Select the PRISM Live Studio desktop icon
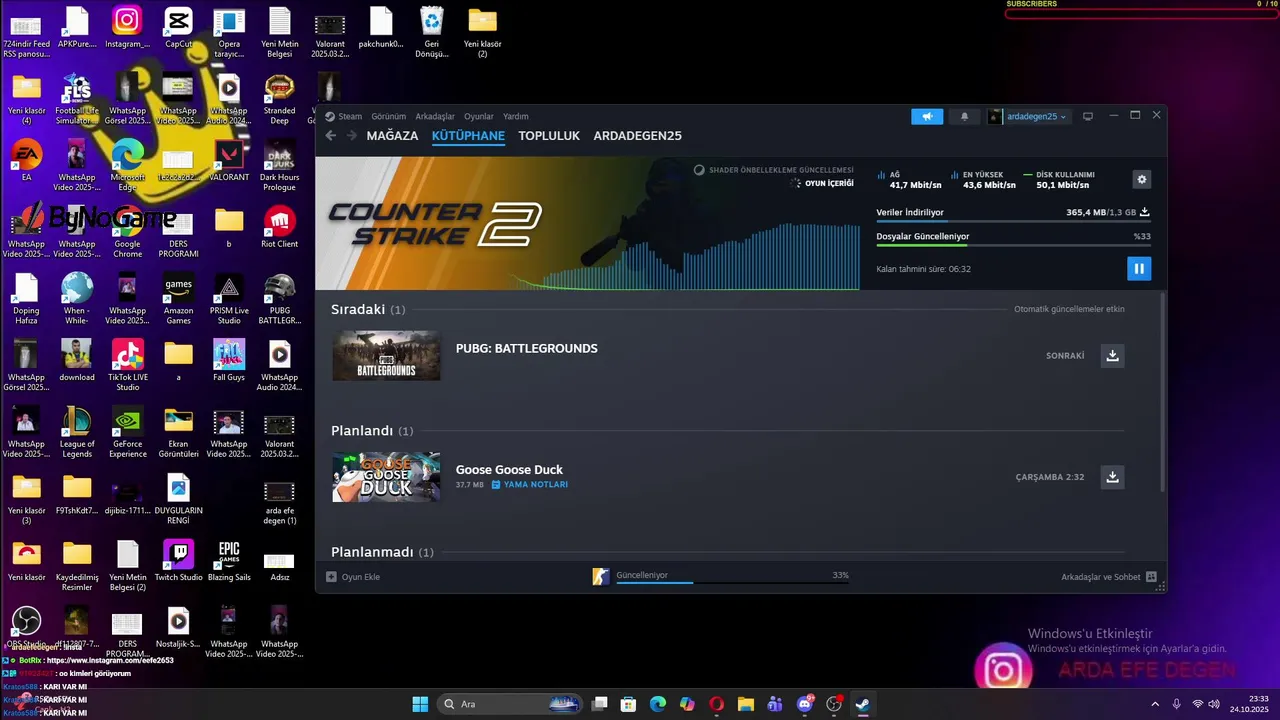1280x720 pixels. pos(229,299)
